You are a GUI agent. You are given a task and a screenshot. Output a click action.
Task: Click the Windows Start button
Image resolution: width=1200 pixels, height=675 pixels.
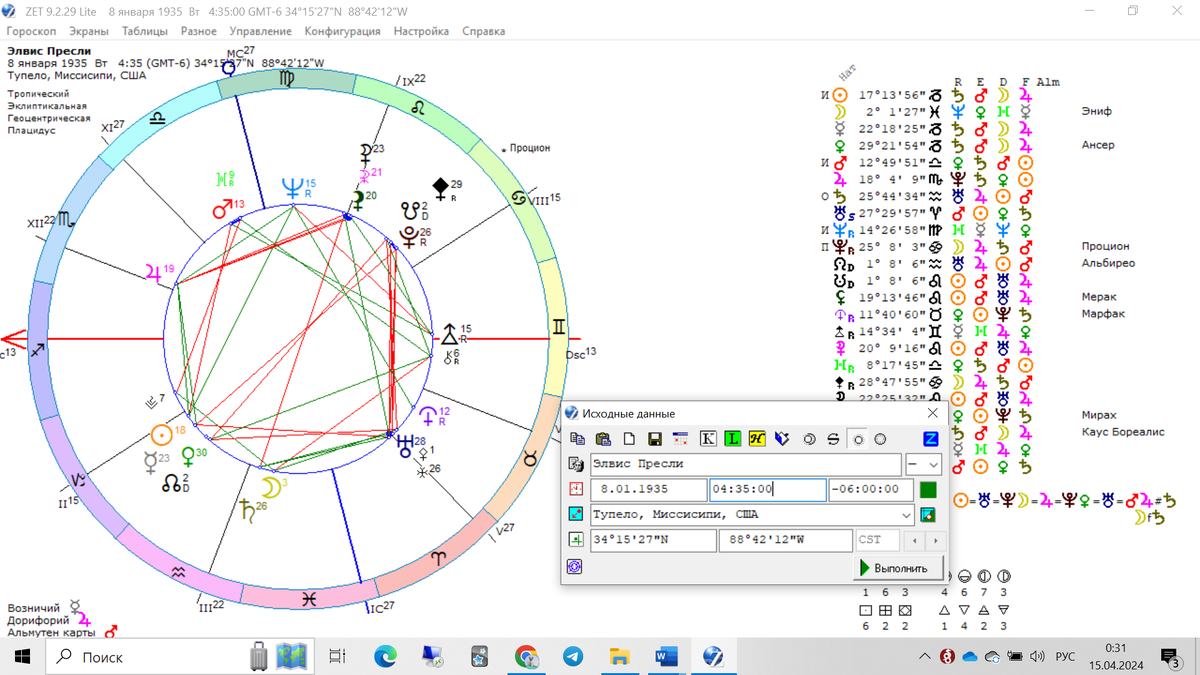click(x=22, y=656)
